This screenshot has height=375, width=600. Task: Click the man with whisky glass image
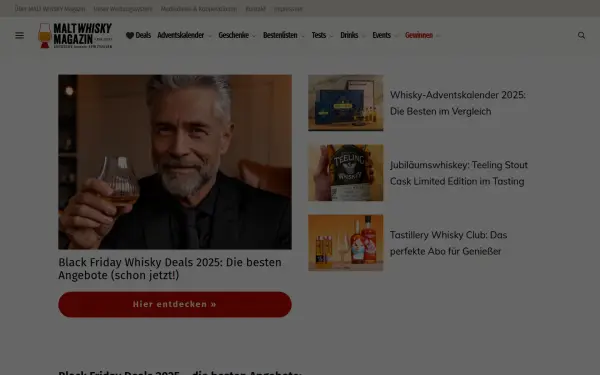tap(175, 162)
